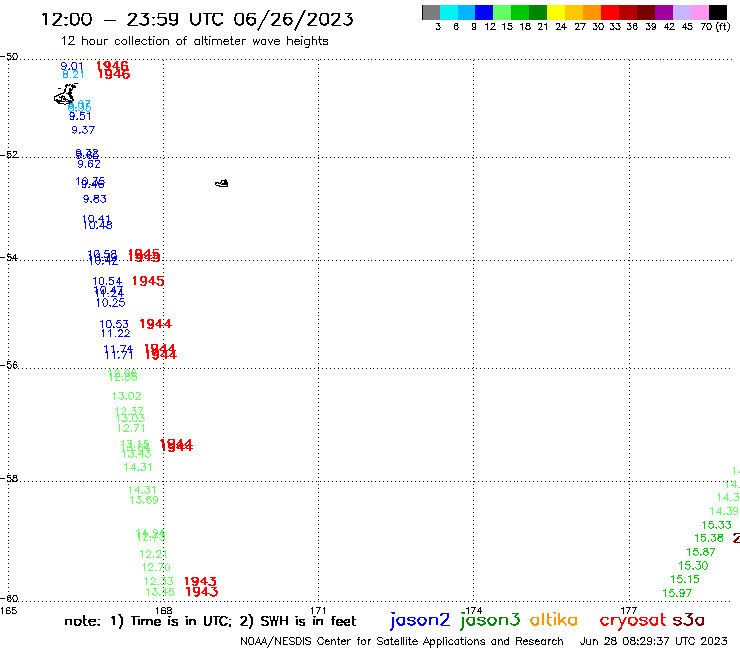Image resolution: width=740 pixels, height=650 pixels.
Task: Click the jason3 satellite label
Action: point(490,620)
